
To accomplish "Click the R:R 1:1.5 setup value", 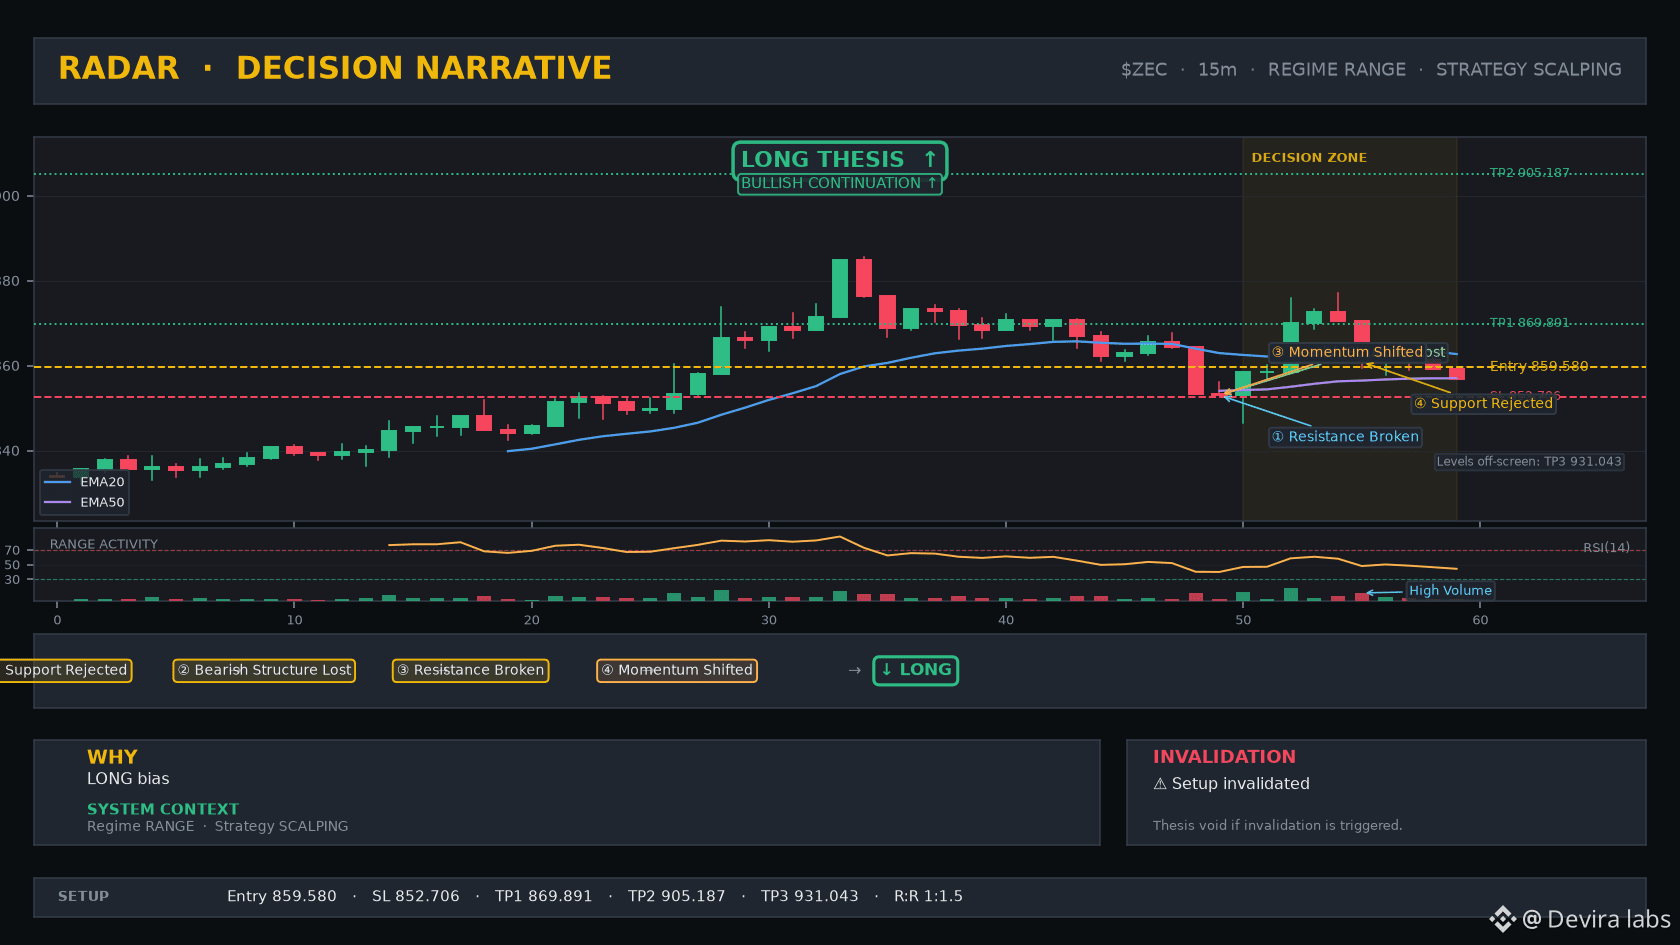I will [928, 897].
